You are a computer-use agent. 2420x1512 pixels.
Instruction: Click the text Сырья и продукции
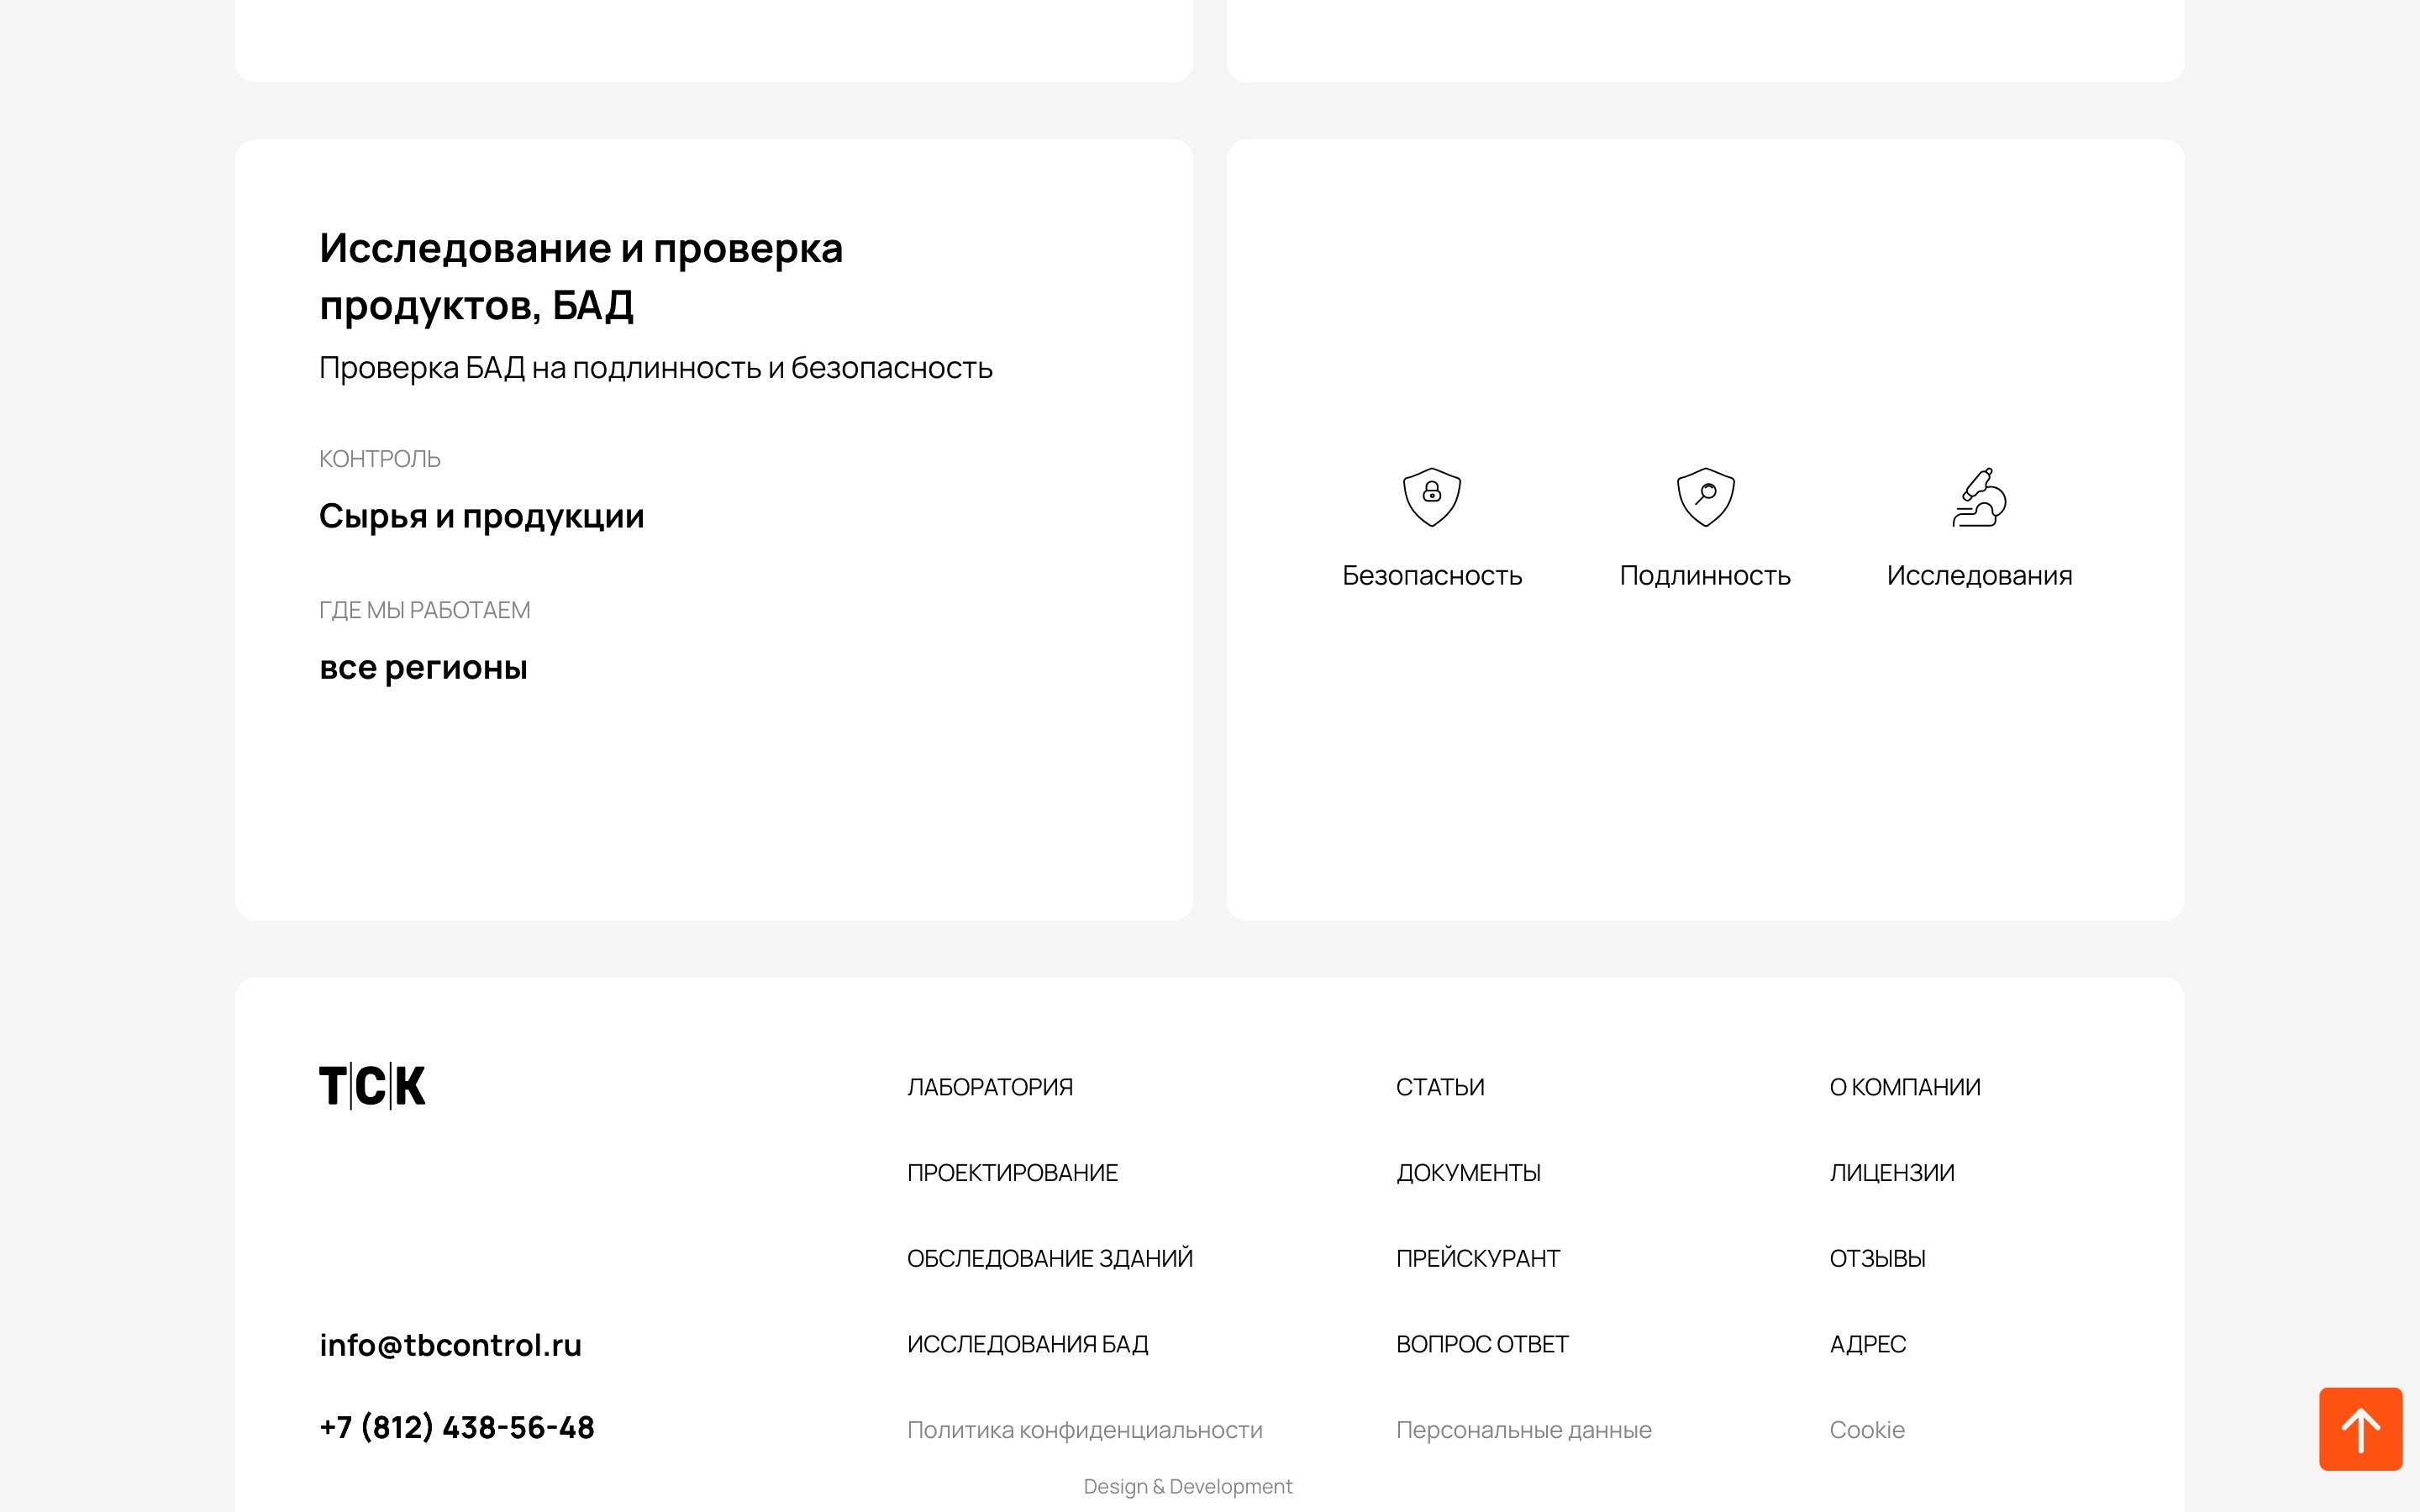click(481, 516)
